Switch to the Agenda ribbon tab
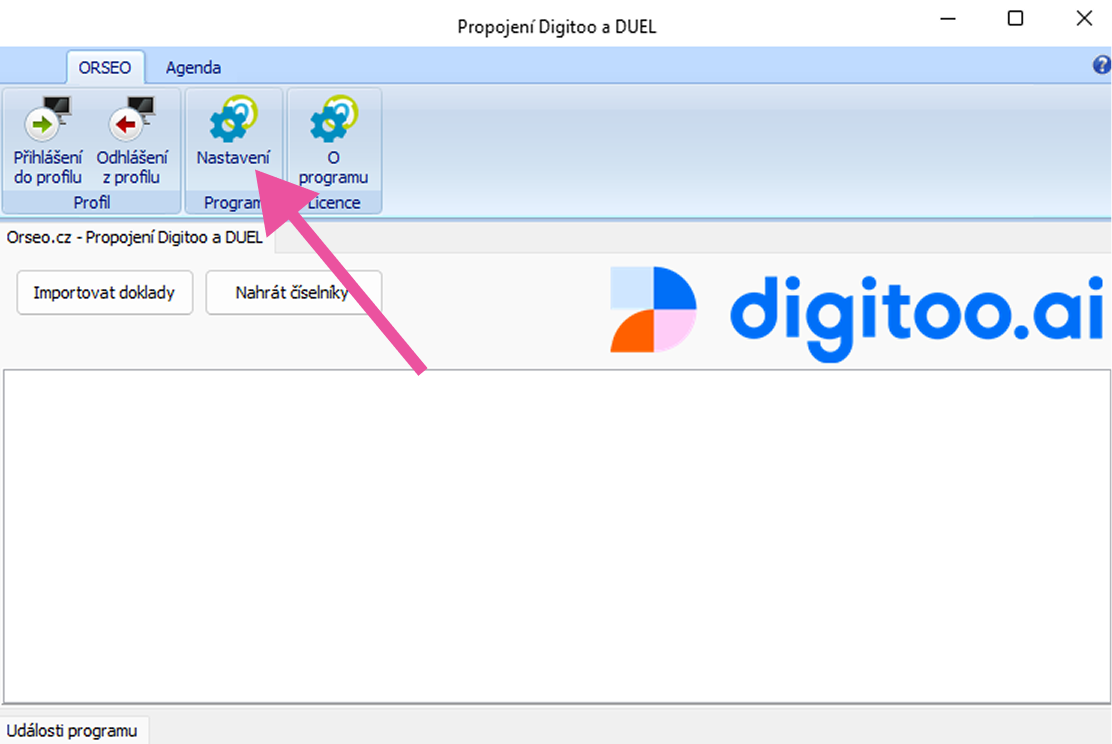 193,67
